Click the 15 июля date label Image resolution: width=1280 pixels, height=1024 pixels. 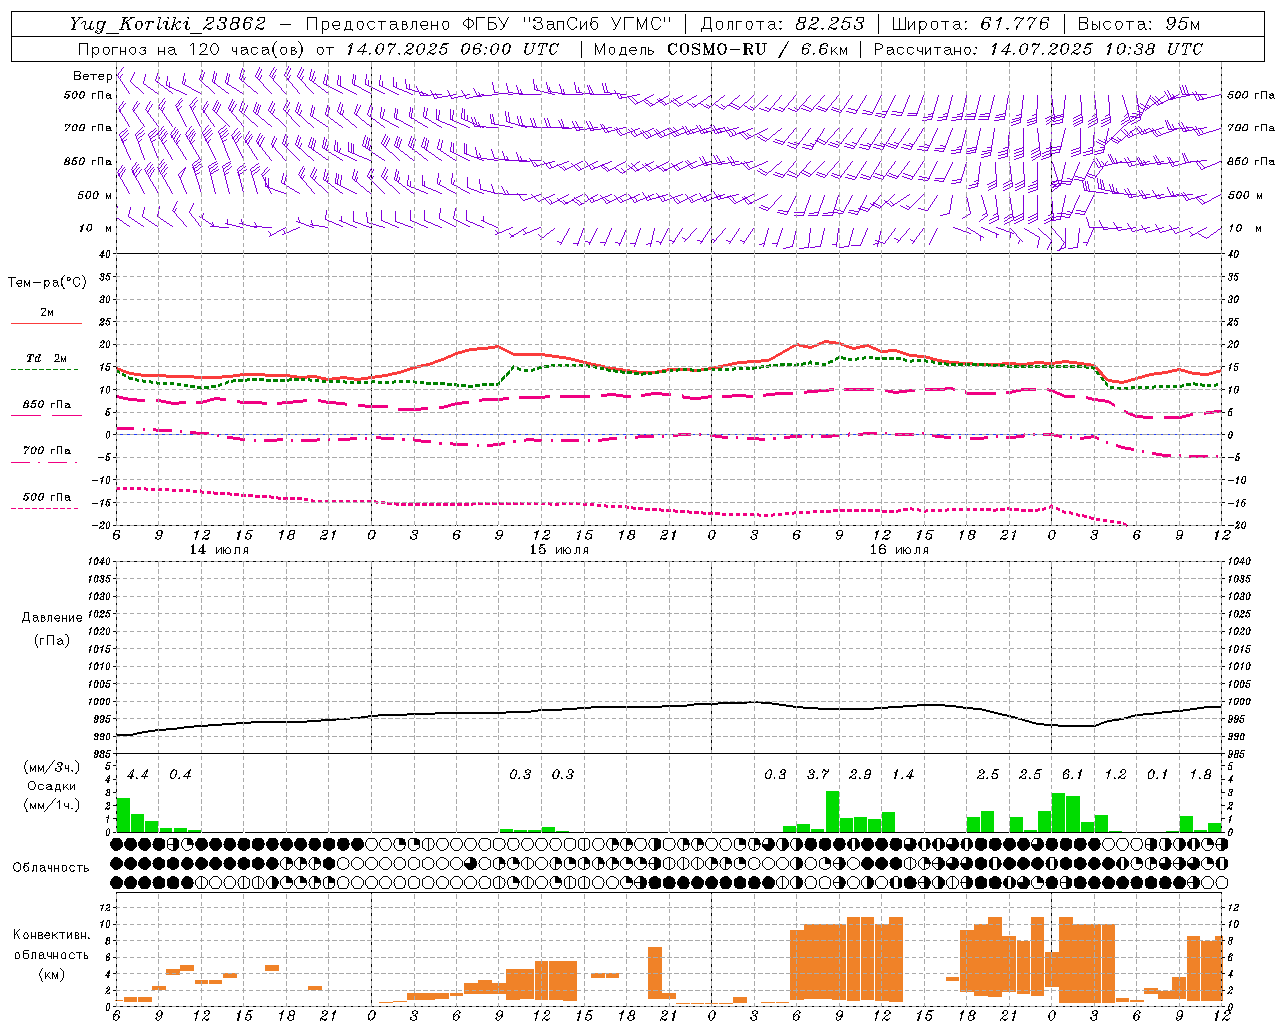click(559, 550)
